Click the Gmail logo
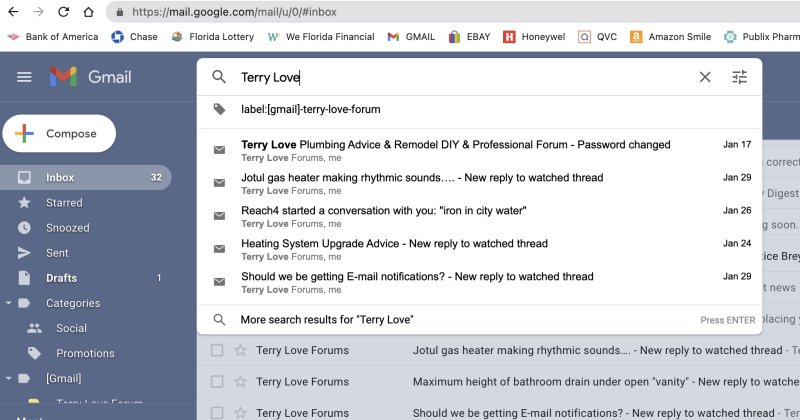The height and width of the screenshot is (420, 800). click(90, 77)
